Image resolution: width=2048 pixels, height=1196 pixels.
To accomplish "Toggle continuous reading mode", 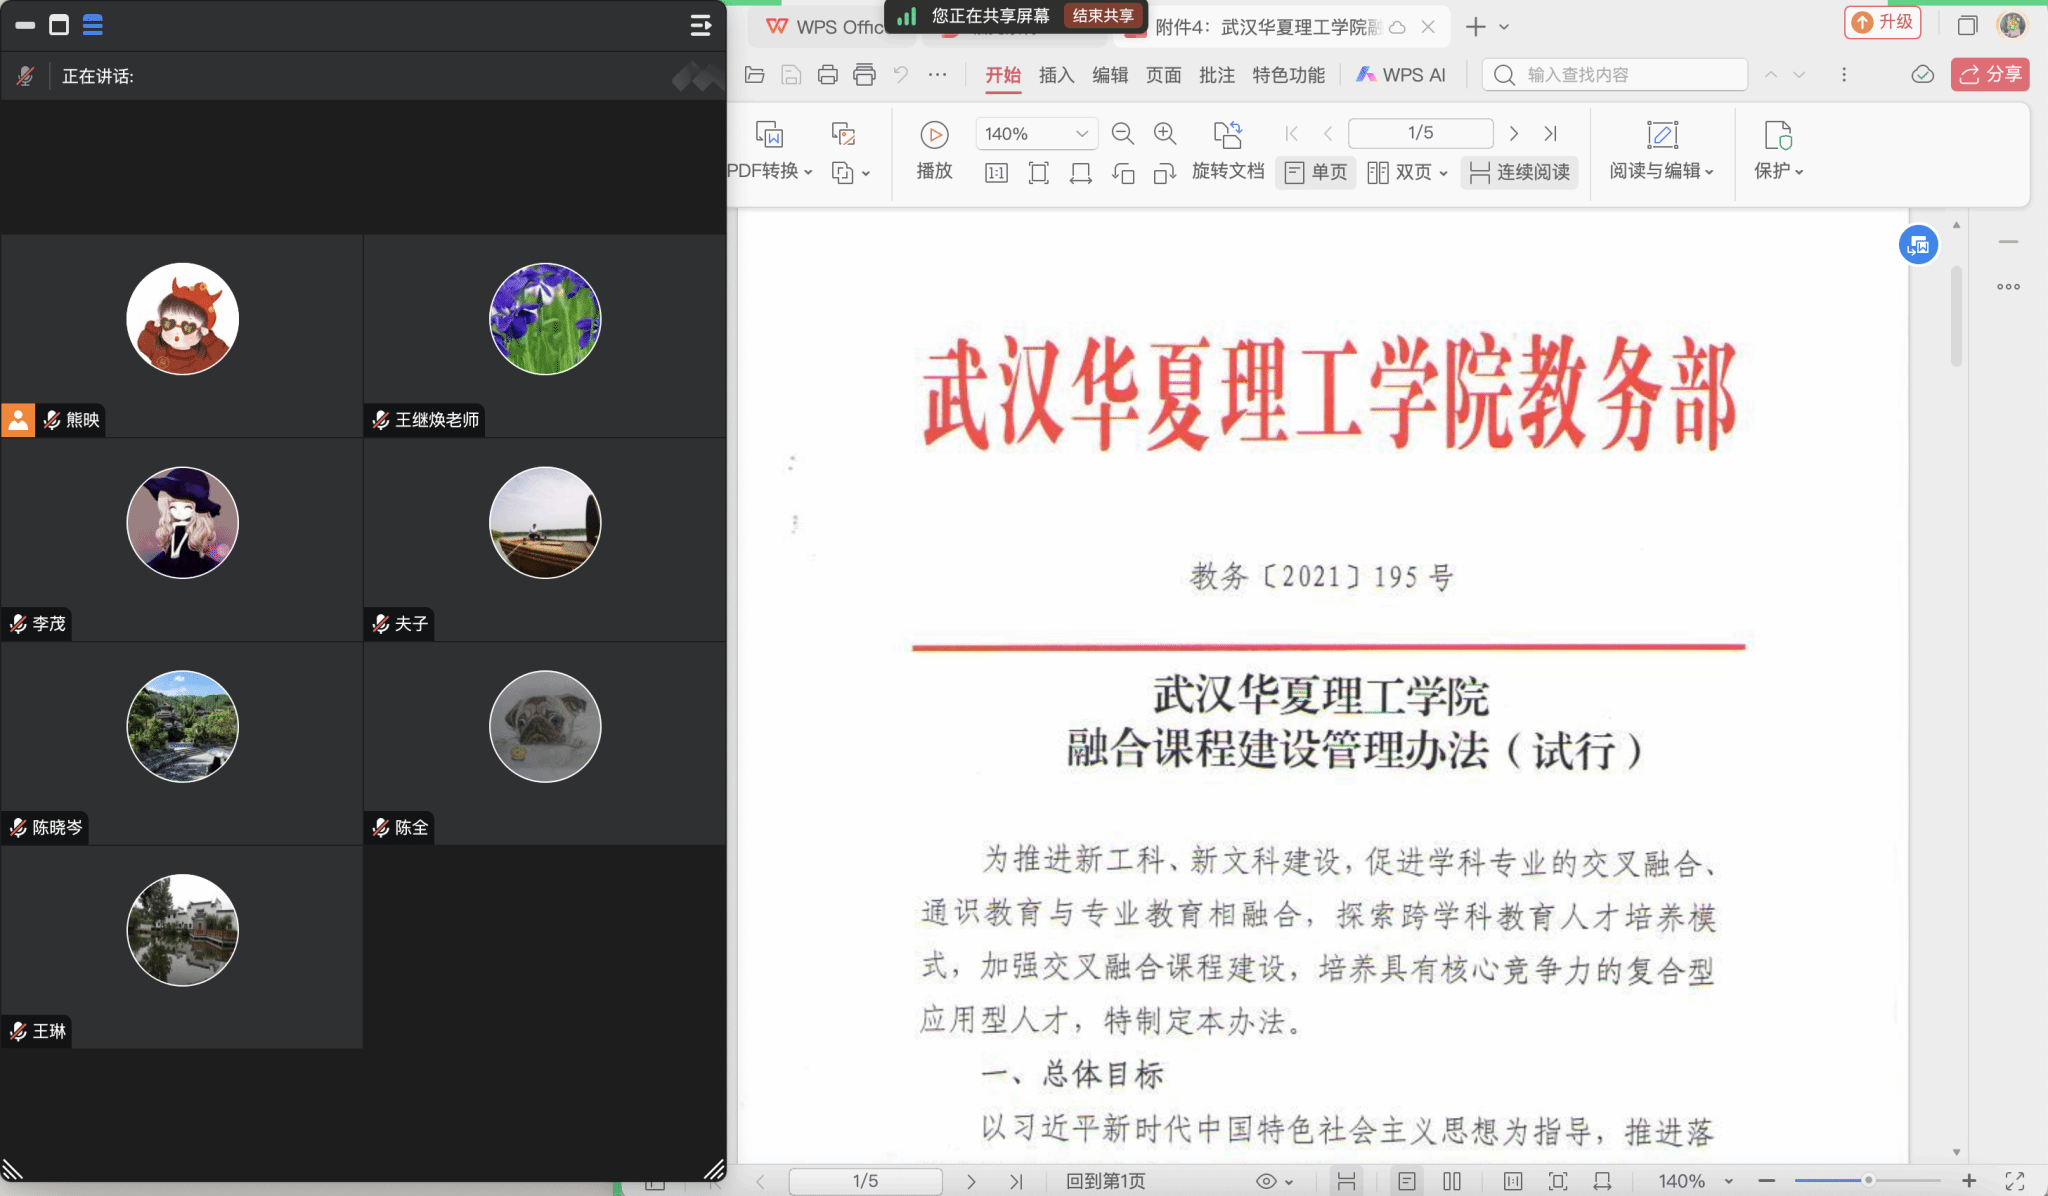I will pyautogui.click(x=1519, y=172).
